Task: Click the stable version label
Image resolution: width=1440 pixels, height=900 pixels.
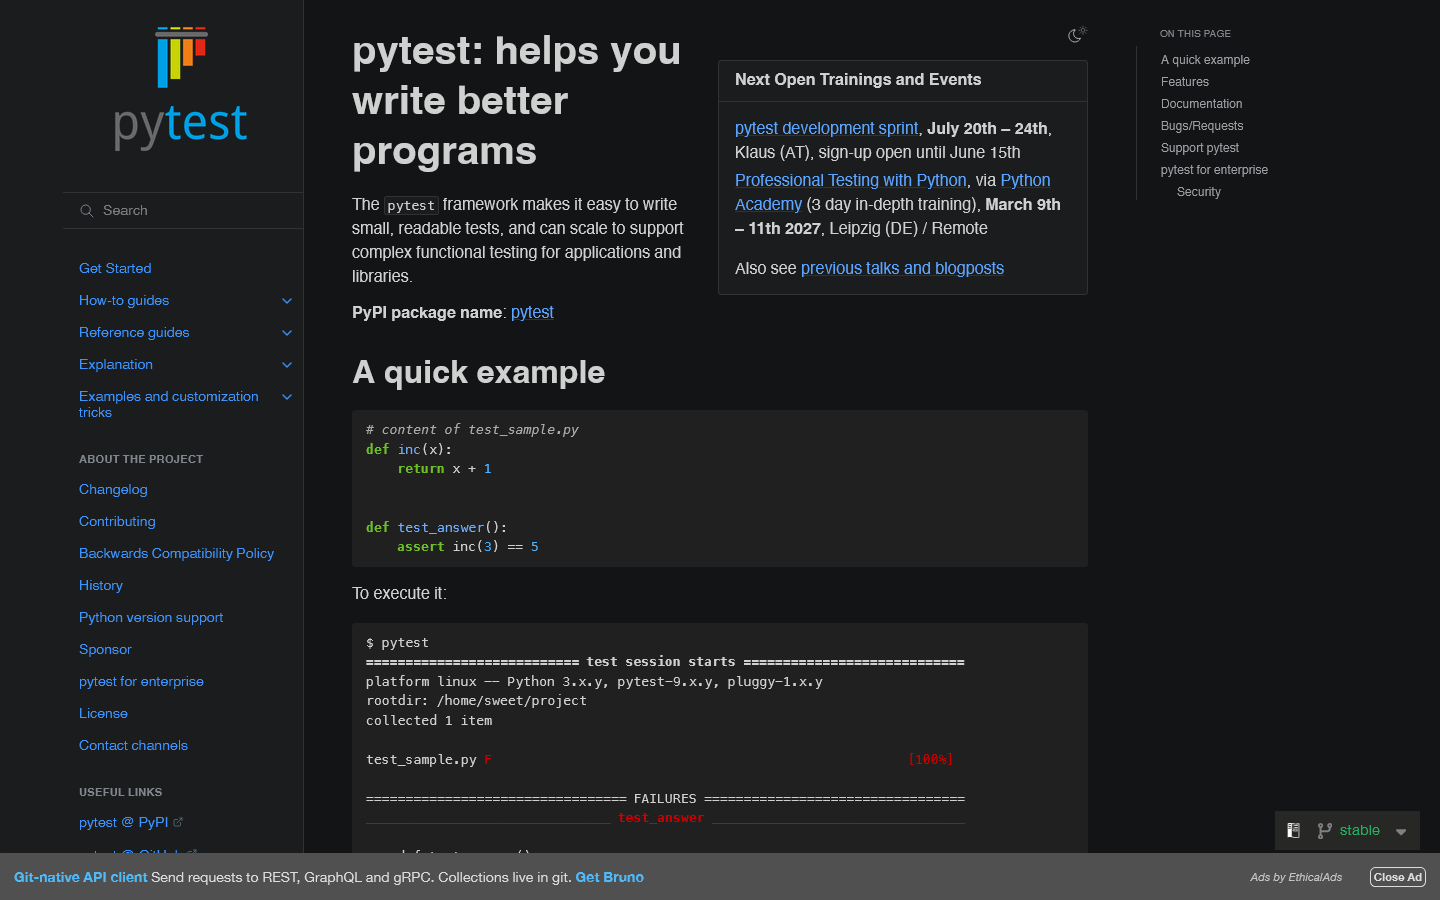Action: pos(1360,830)
